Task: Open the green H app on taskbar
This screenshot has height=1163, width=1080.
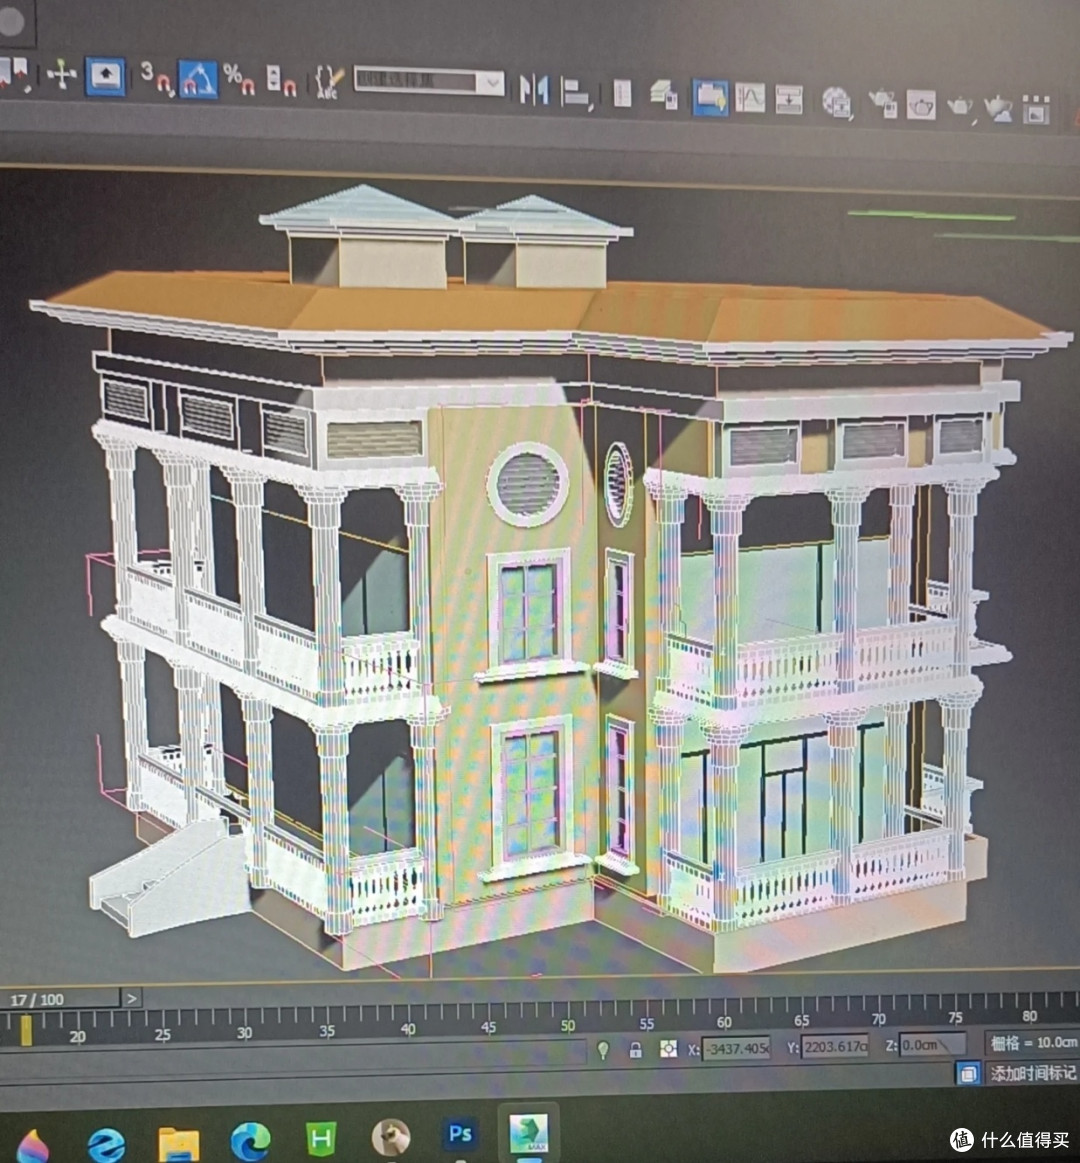Action: (321, 1139)
